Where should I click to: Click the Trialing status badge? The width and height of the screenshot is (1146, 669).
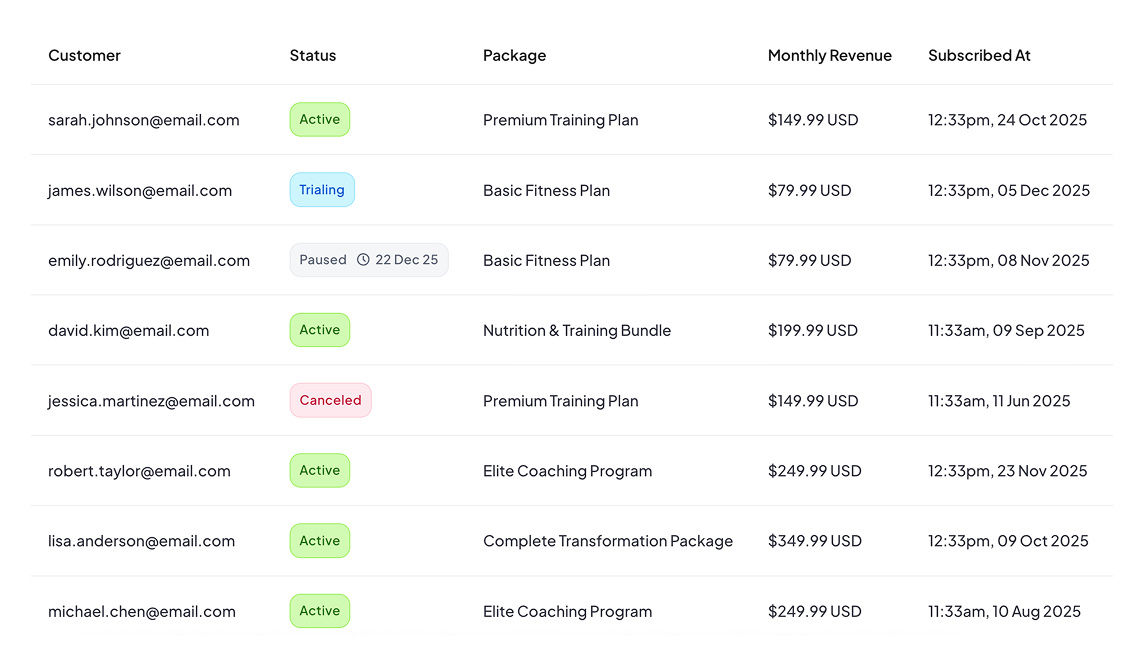[321, 190]
